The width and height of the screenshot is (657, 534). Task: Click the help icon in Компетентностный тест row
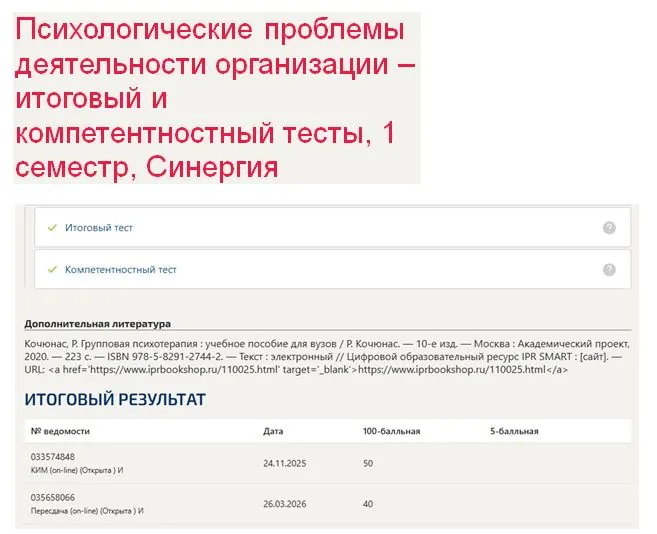[609, 270]
